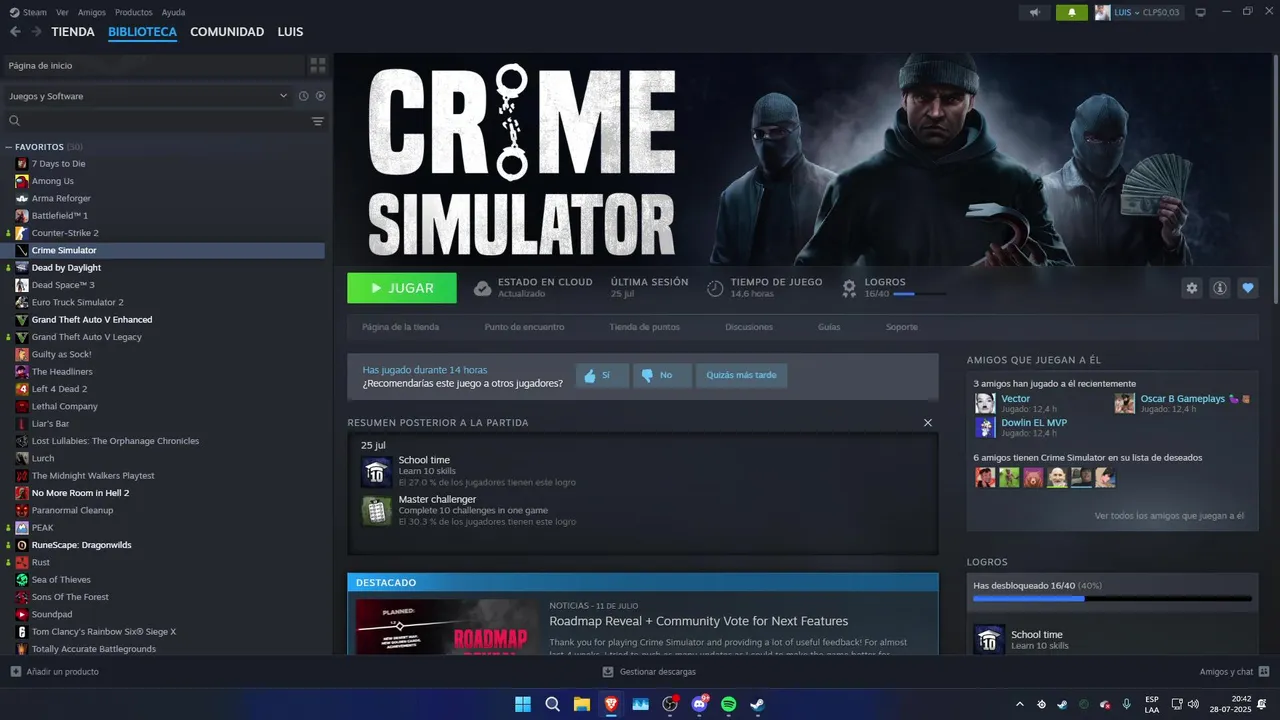Open Brave browser in the taskbar
1280x720 pixels.
pos(611,704)
